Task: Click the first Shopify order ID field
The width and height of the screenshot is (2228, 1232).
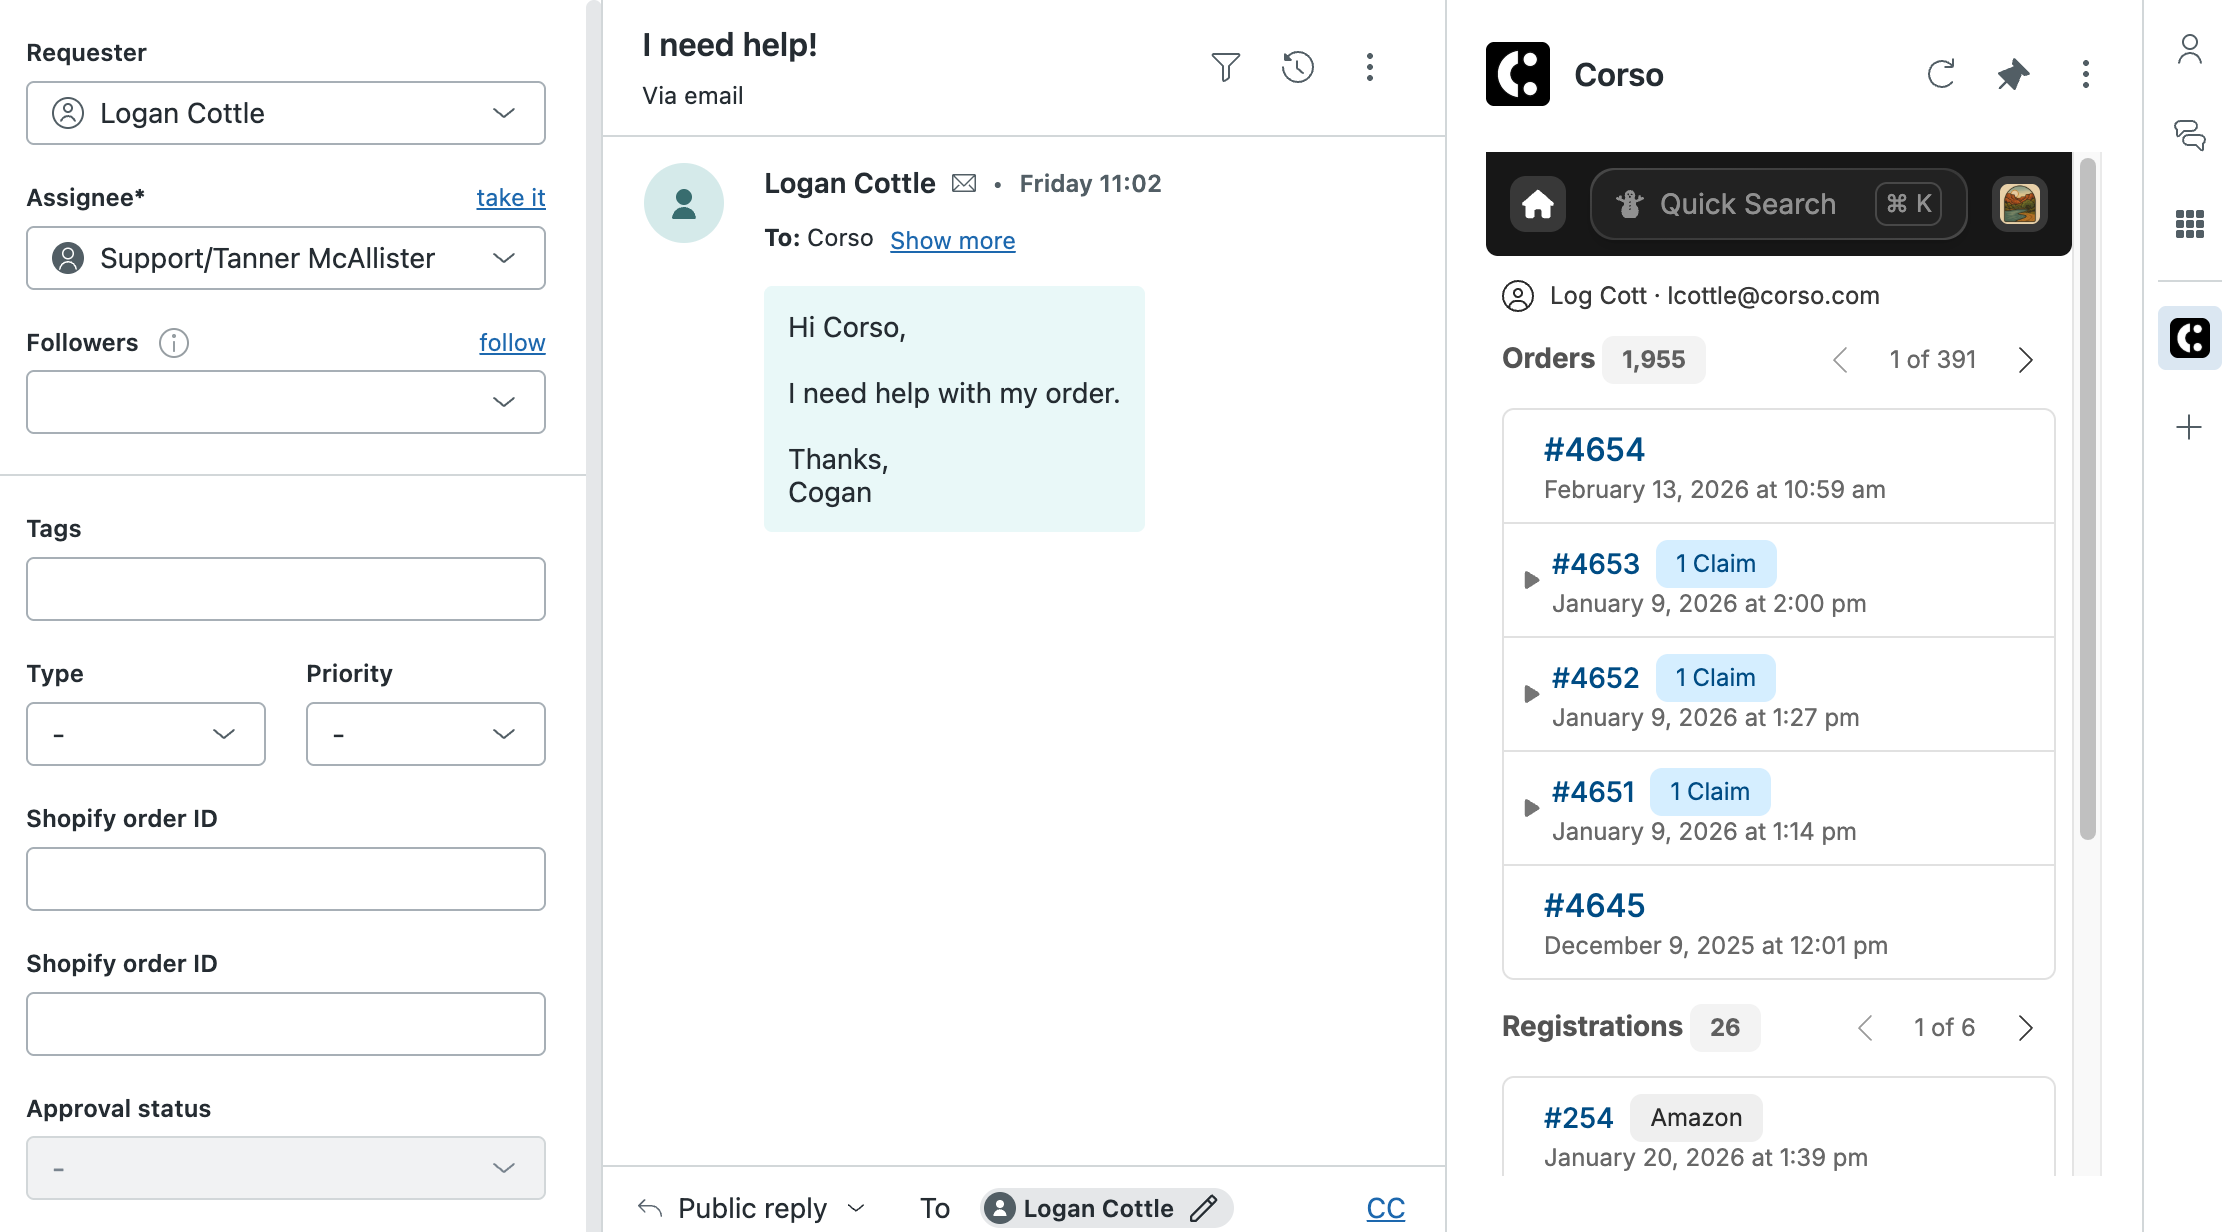Action: tap(286, 879)
